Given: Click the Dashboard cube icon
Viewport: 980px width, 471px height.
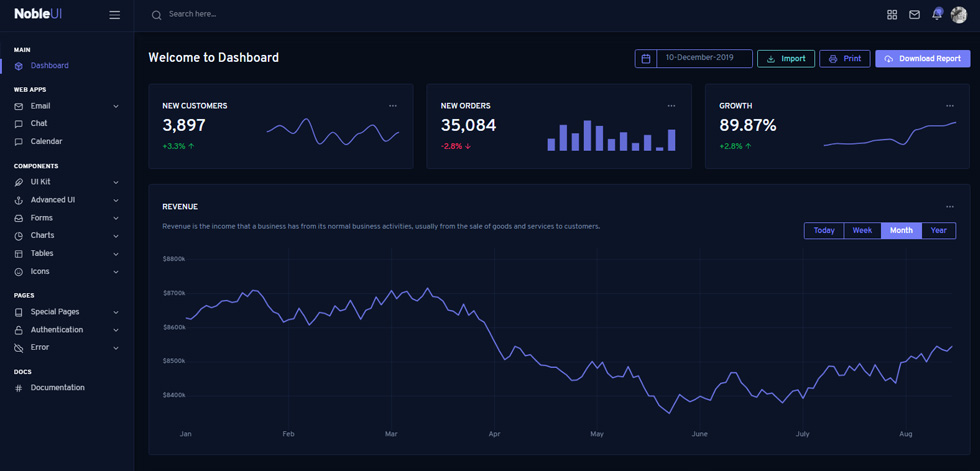Looking at the screenshot, I should point(19,66).
